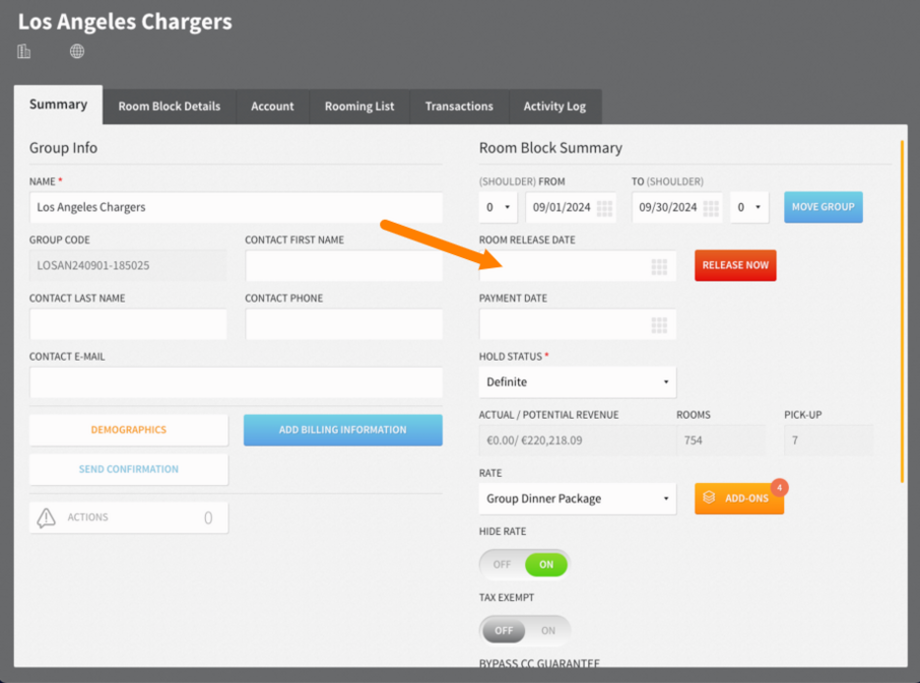Click the Rooms value 754
The width and height of the screenshot is (920, 683).
tap(693, 441)
